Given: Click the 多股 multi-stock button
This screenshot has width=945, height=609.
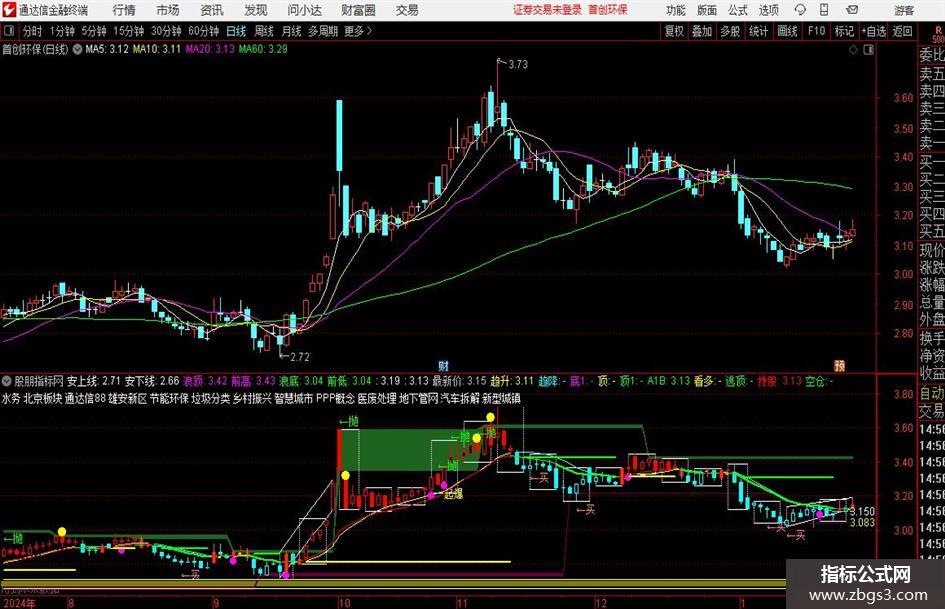Looking at the screenshot, I should coord(730,31).
